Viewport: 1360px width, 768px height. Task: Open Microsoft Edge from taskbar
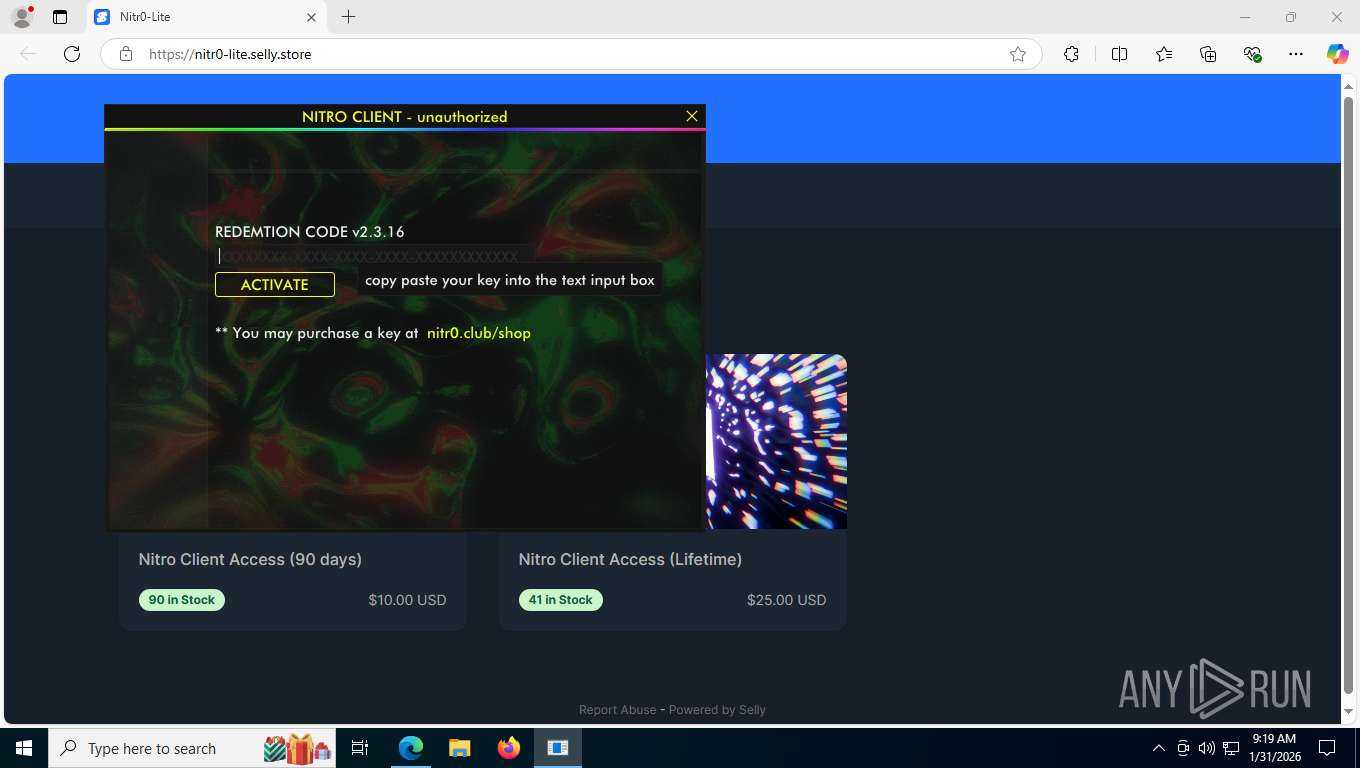pos(411,748)
